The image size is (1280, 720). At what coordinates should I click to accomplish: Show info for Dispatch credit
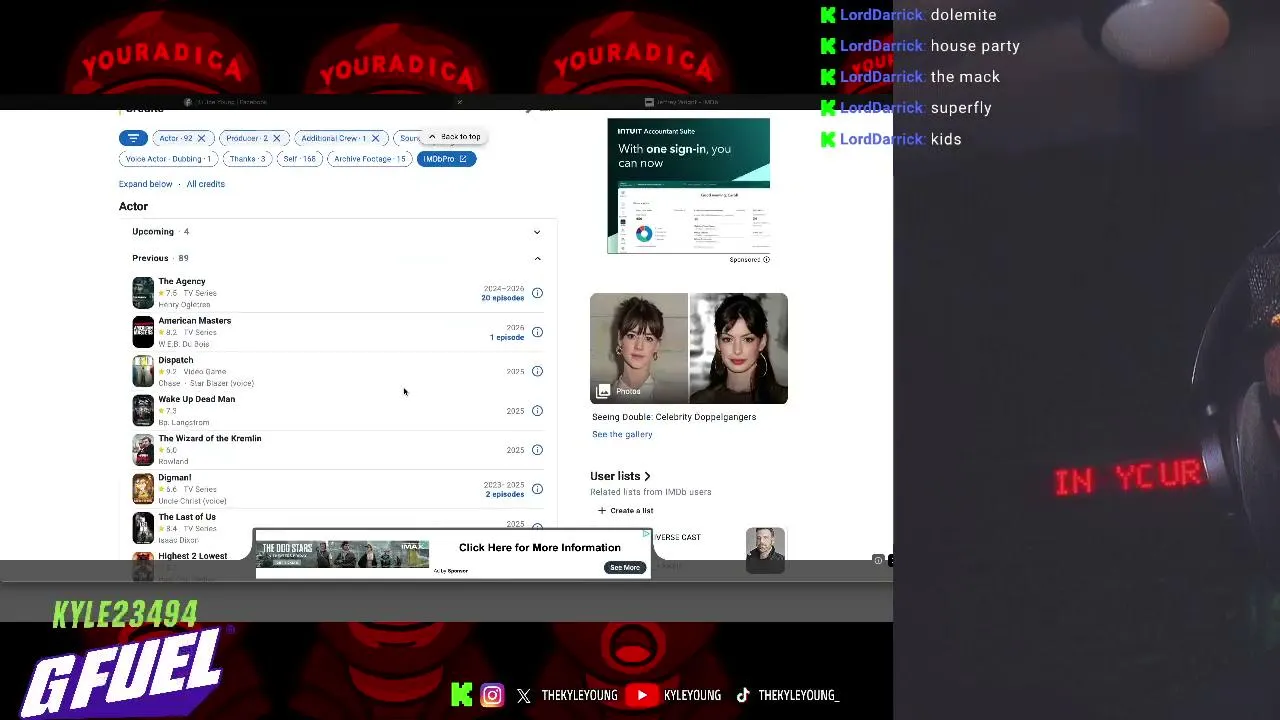point(537,371)
